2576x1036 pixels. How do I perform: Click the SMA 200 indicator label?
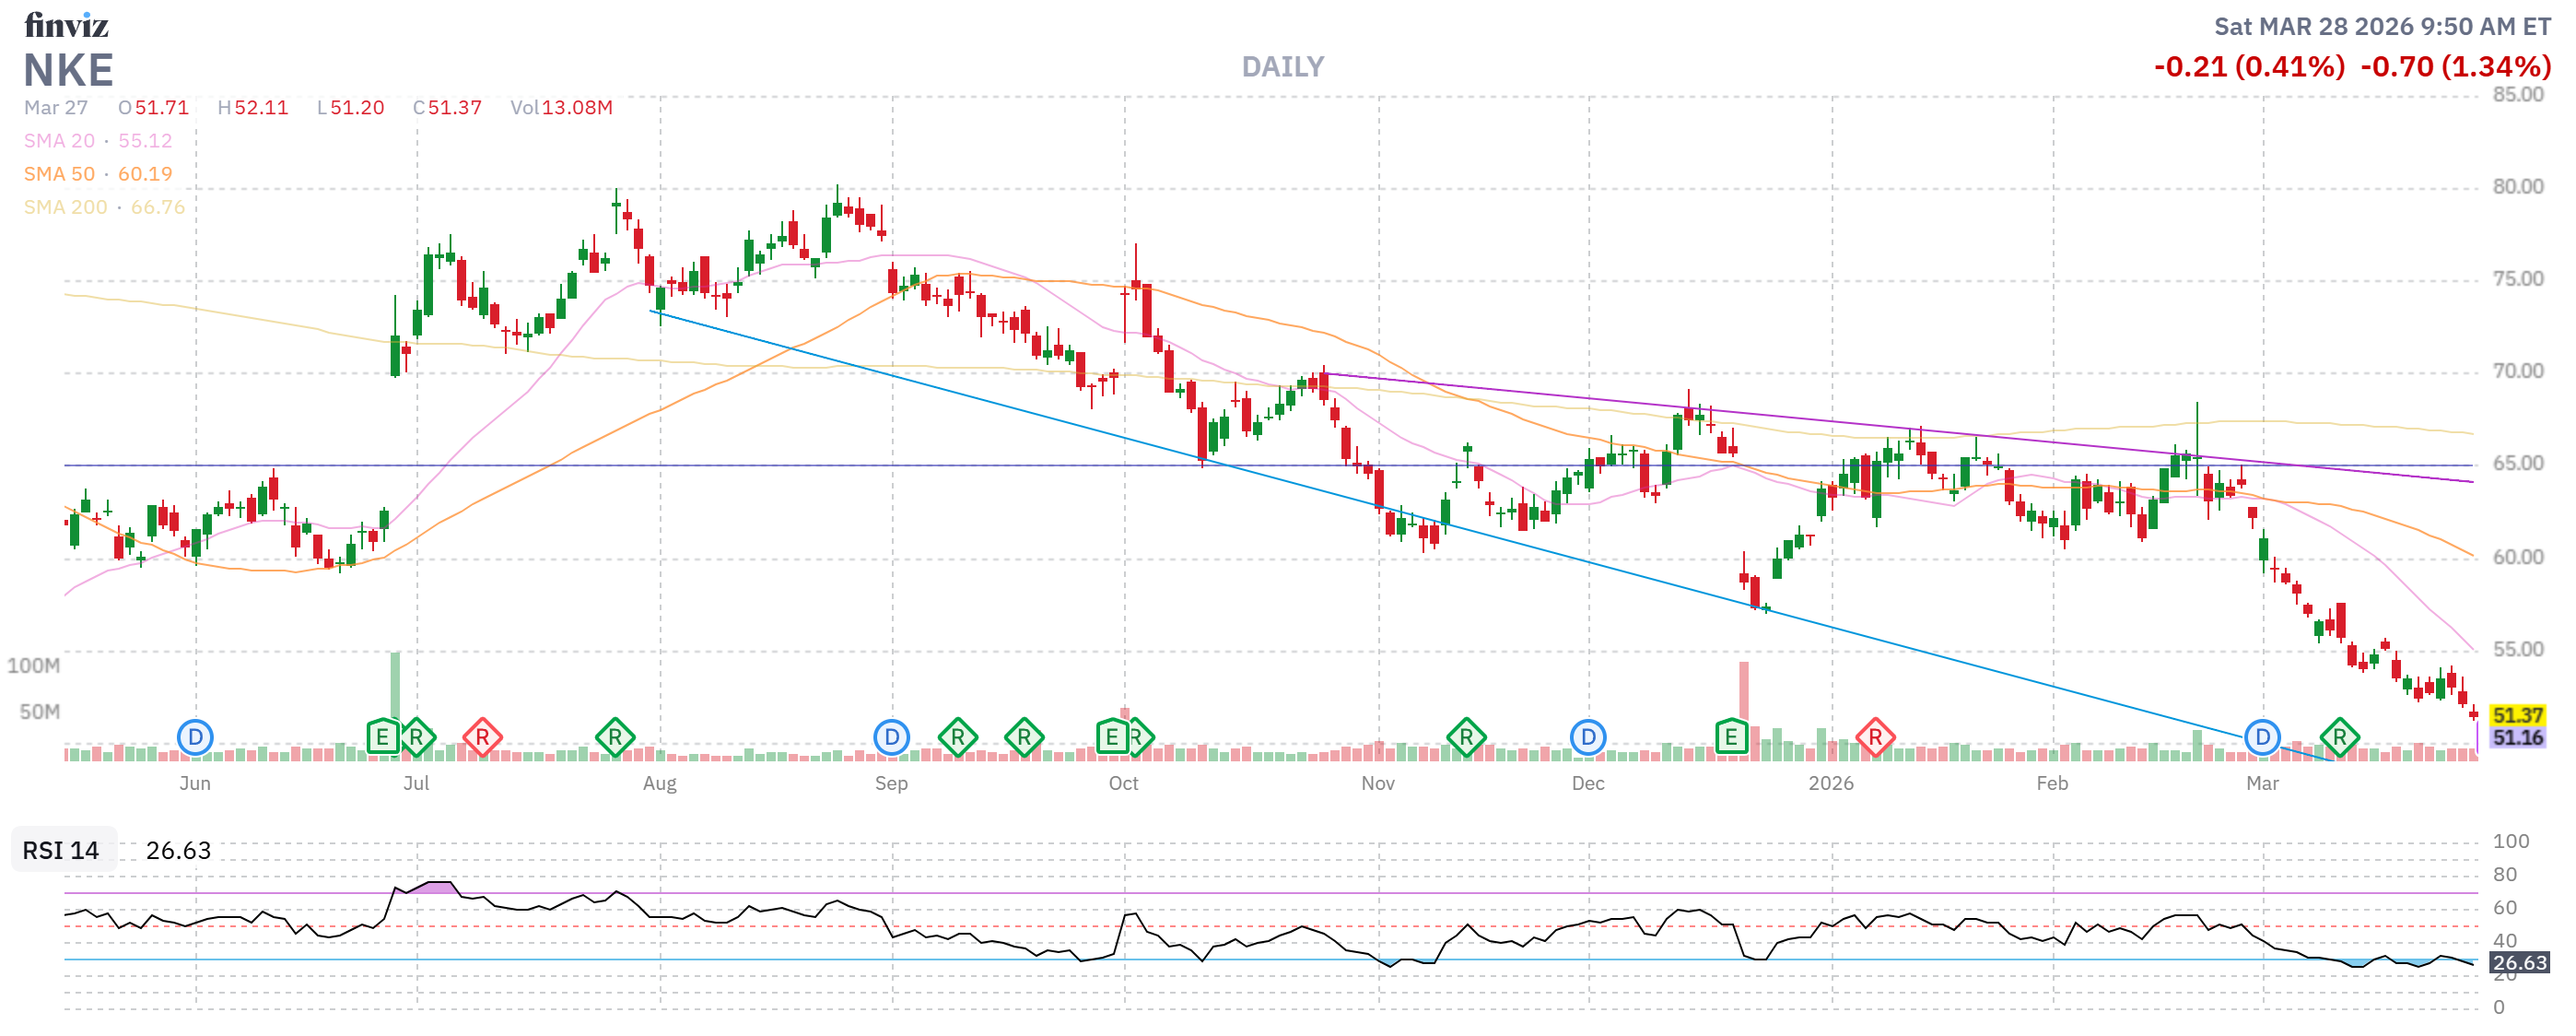tap(65, 207)
